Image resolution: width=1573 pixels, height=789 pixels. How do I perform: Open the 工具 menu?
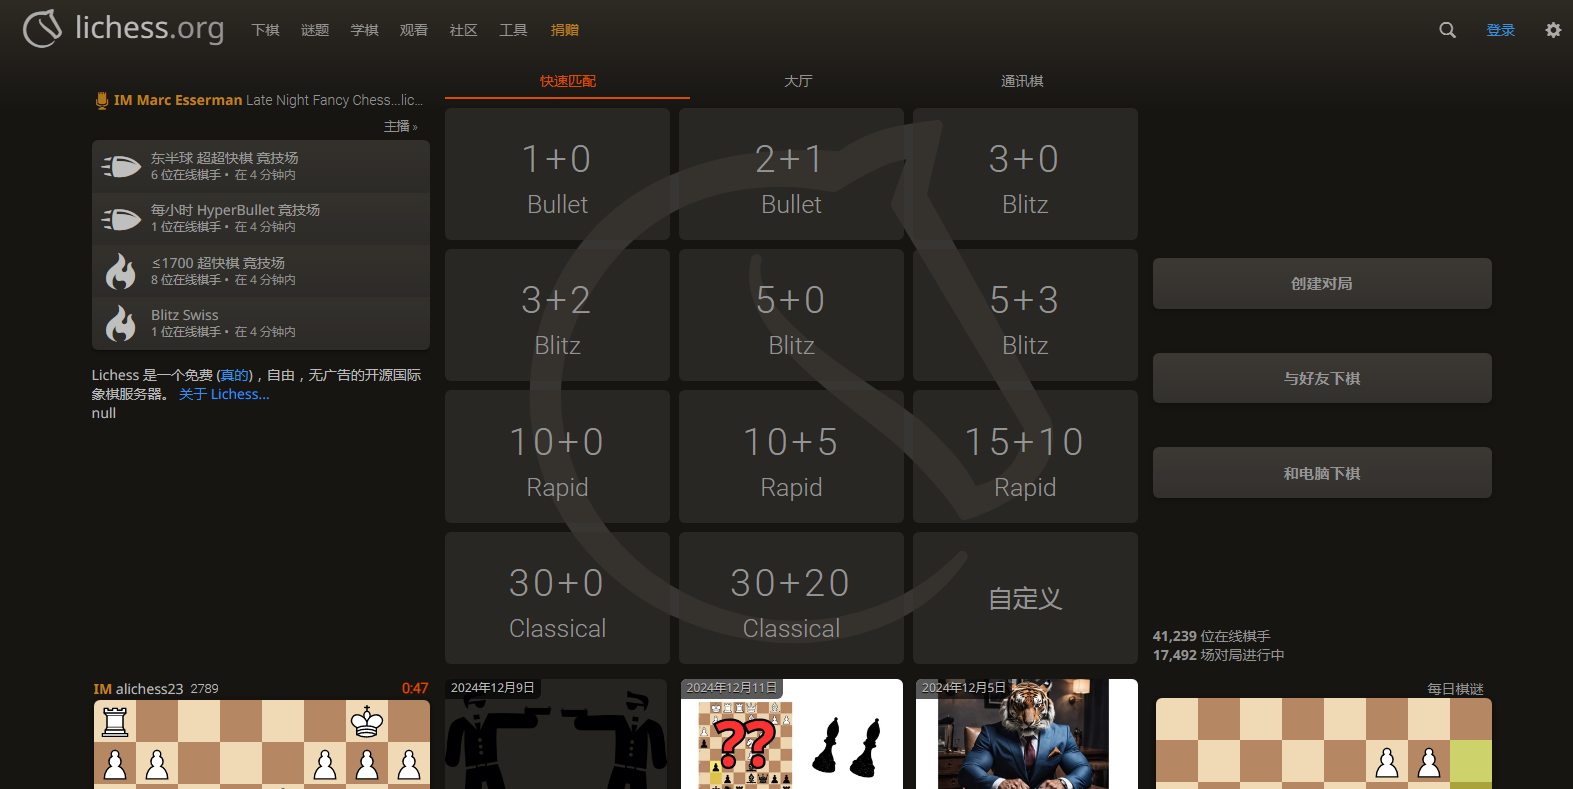coord(513,30)
